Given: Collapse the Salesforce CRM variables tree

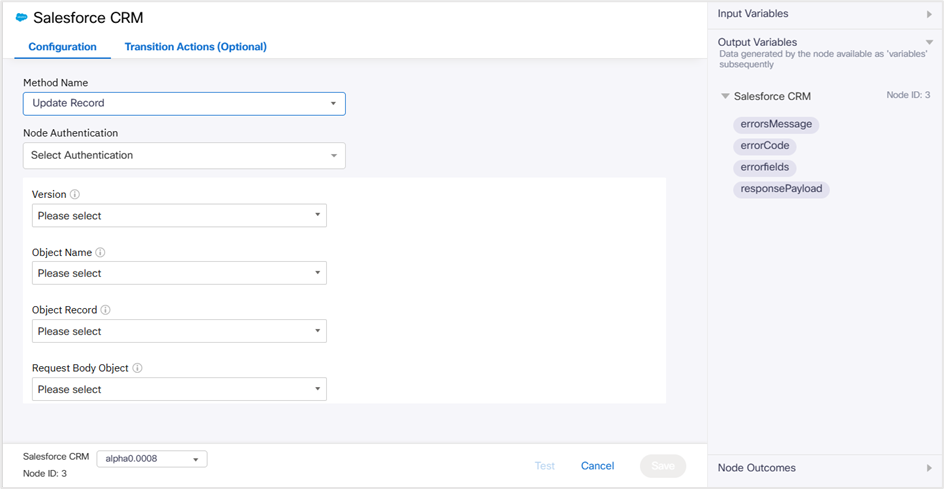Looking at the screenshot, I should coord(725,96).
